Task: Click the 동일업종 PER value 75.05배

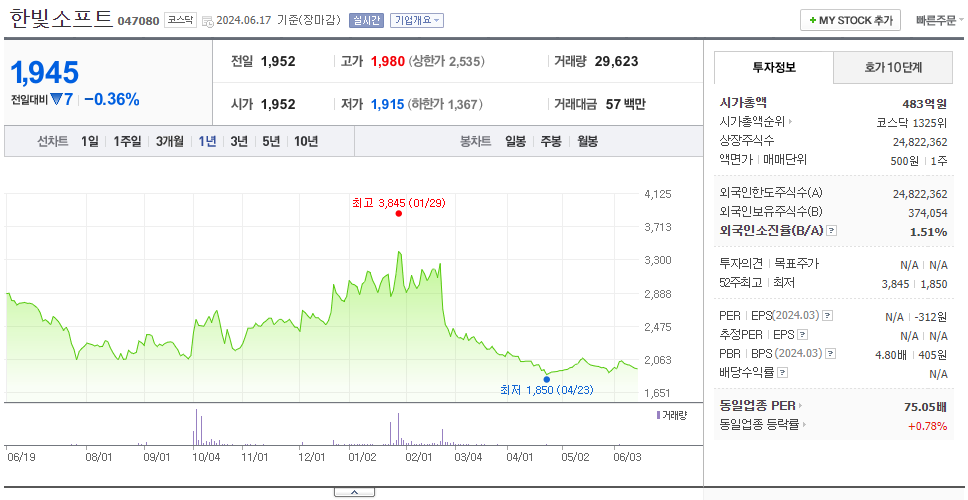Action: coord(925,407)
